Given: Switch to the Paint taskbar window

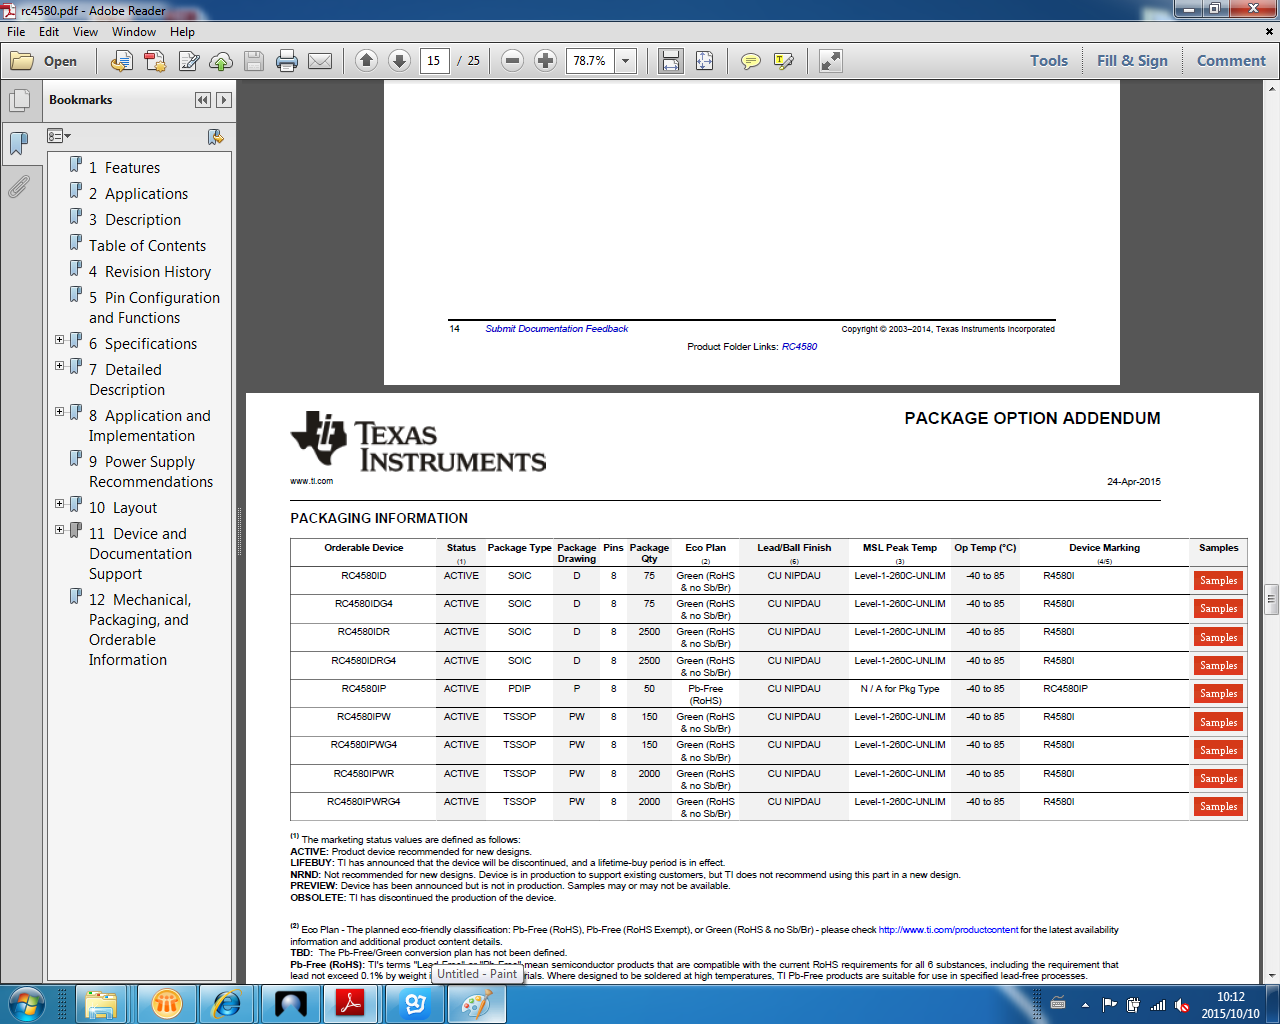Looking at the screenshot, I should pyautogui.click(x=476, y=1003).
